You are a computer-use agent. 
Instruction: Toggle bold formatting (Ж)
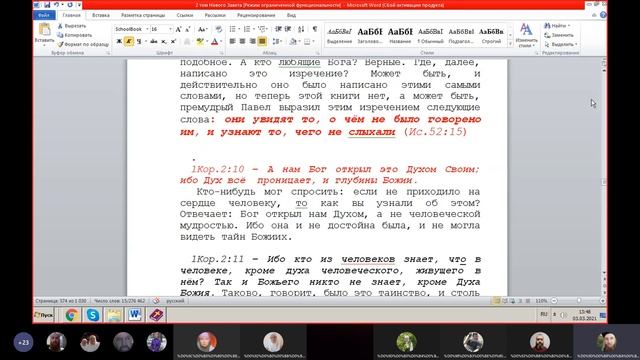coord(119,41)
